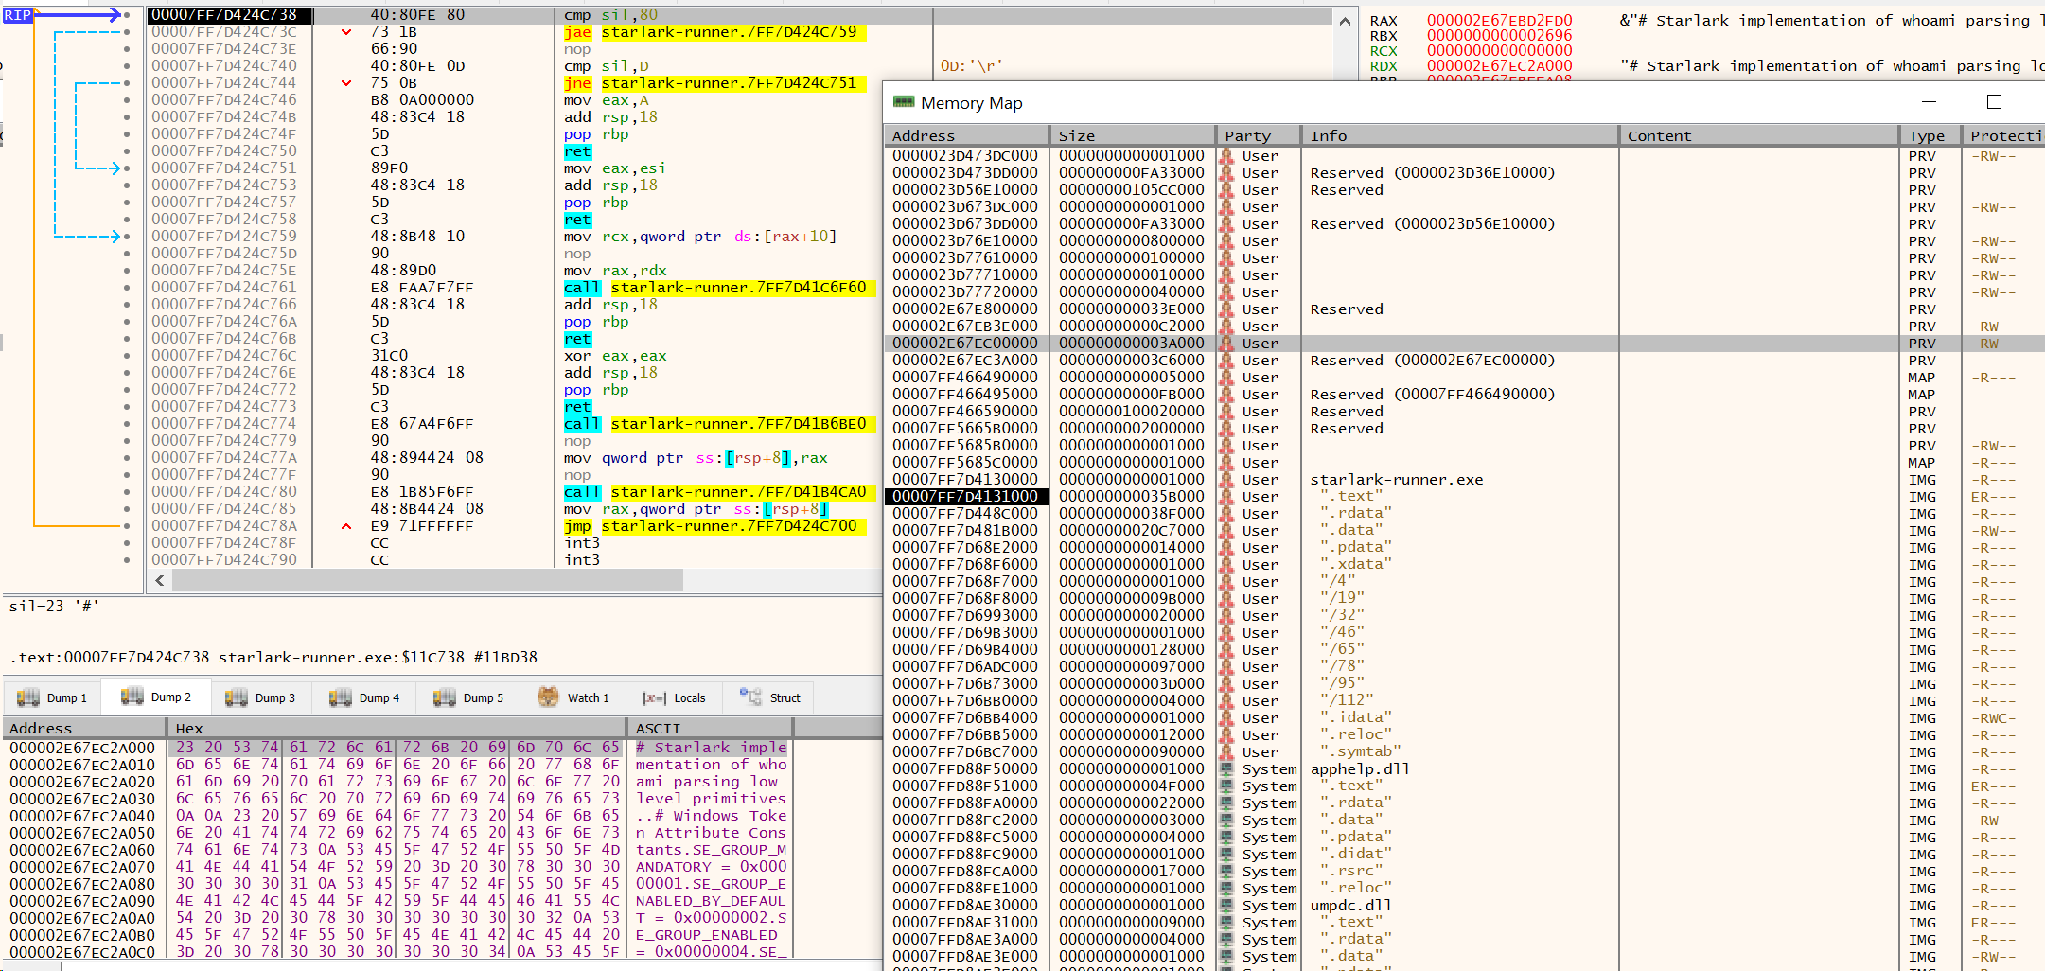Click the RIP indicator label
The height and width of the screenshot is (971, 2045).
pyautogui.click(x=18, y=15)
